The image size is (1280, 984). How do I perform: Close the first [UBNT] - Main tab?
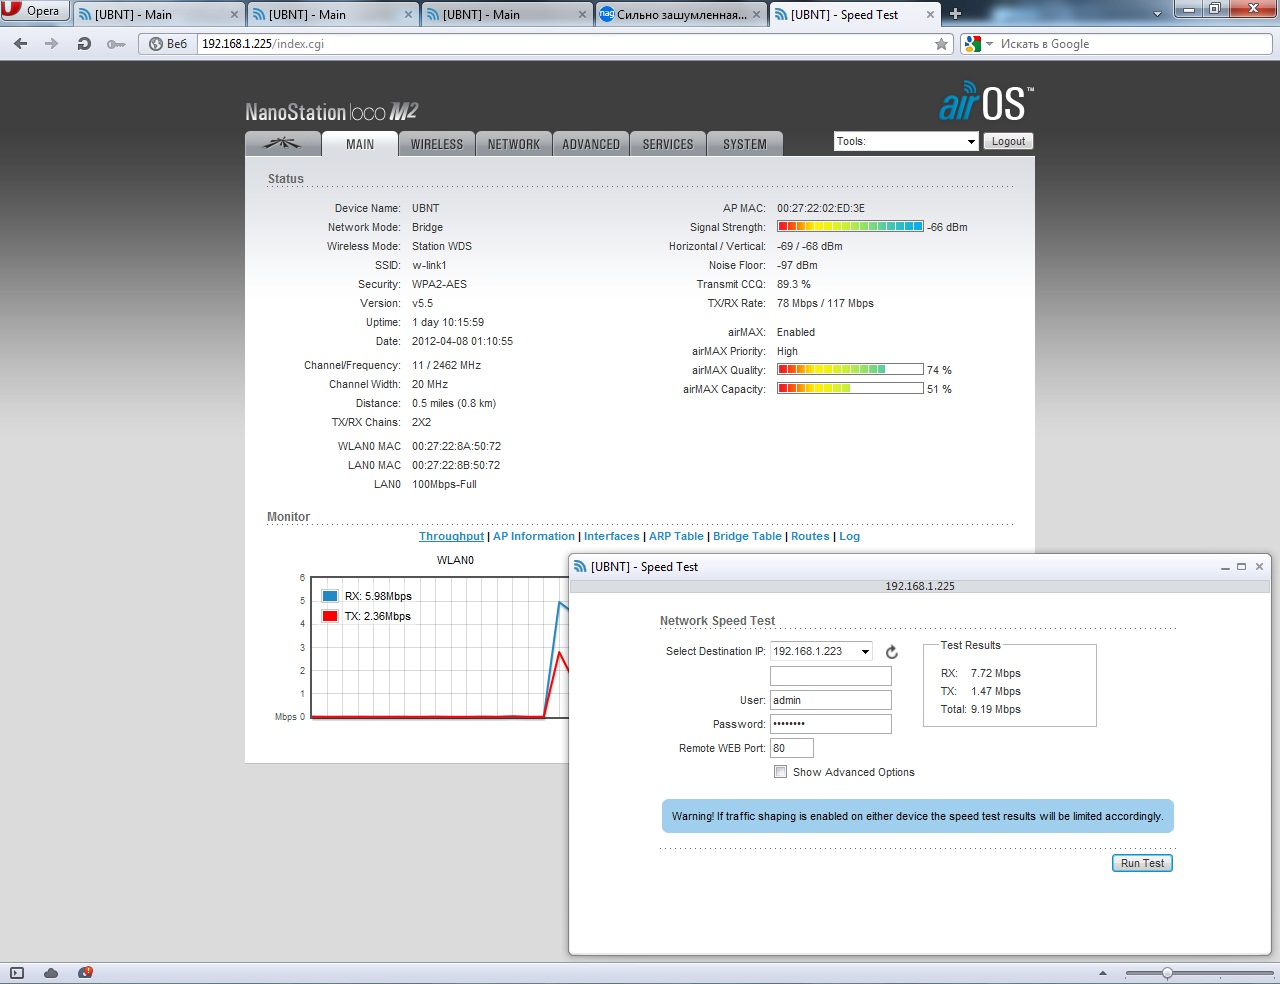[235, 15]
